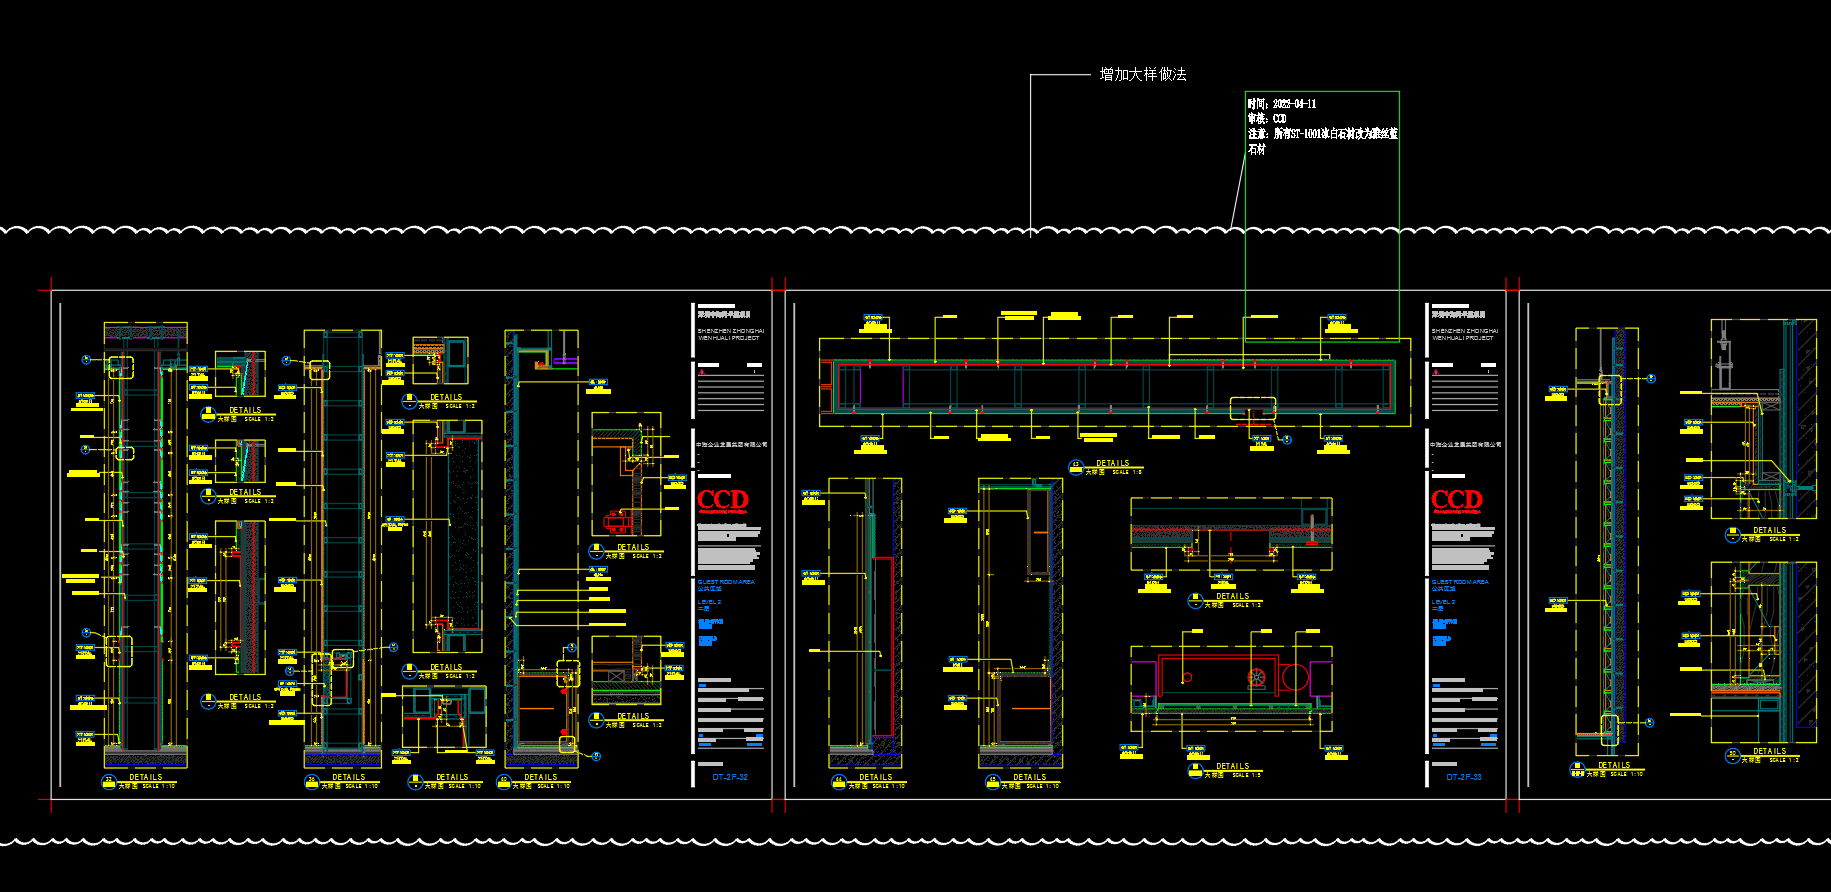Select the DT-2F-33 sheet number label

pyautogui.click(x=1464, y=777)
